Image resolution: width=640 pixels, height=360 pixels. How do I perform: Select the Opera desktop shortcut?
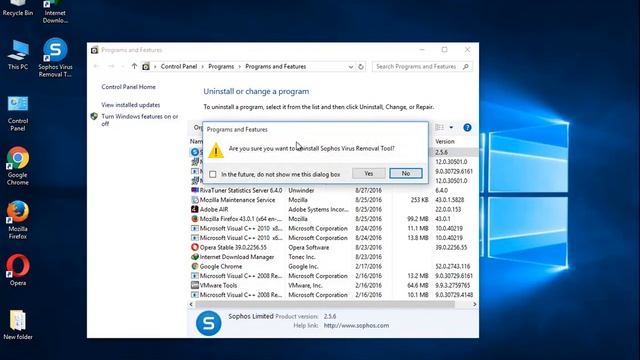pyautogui.click(x=18, y=270)
